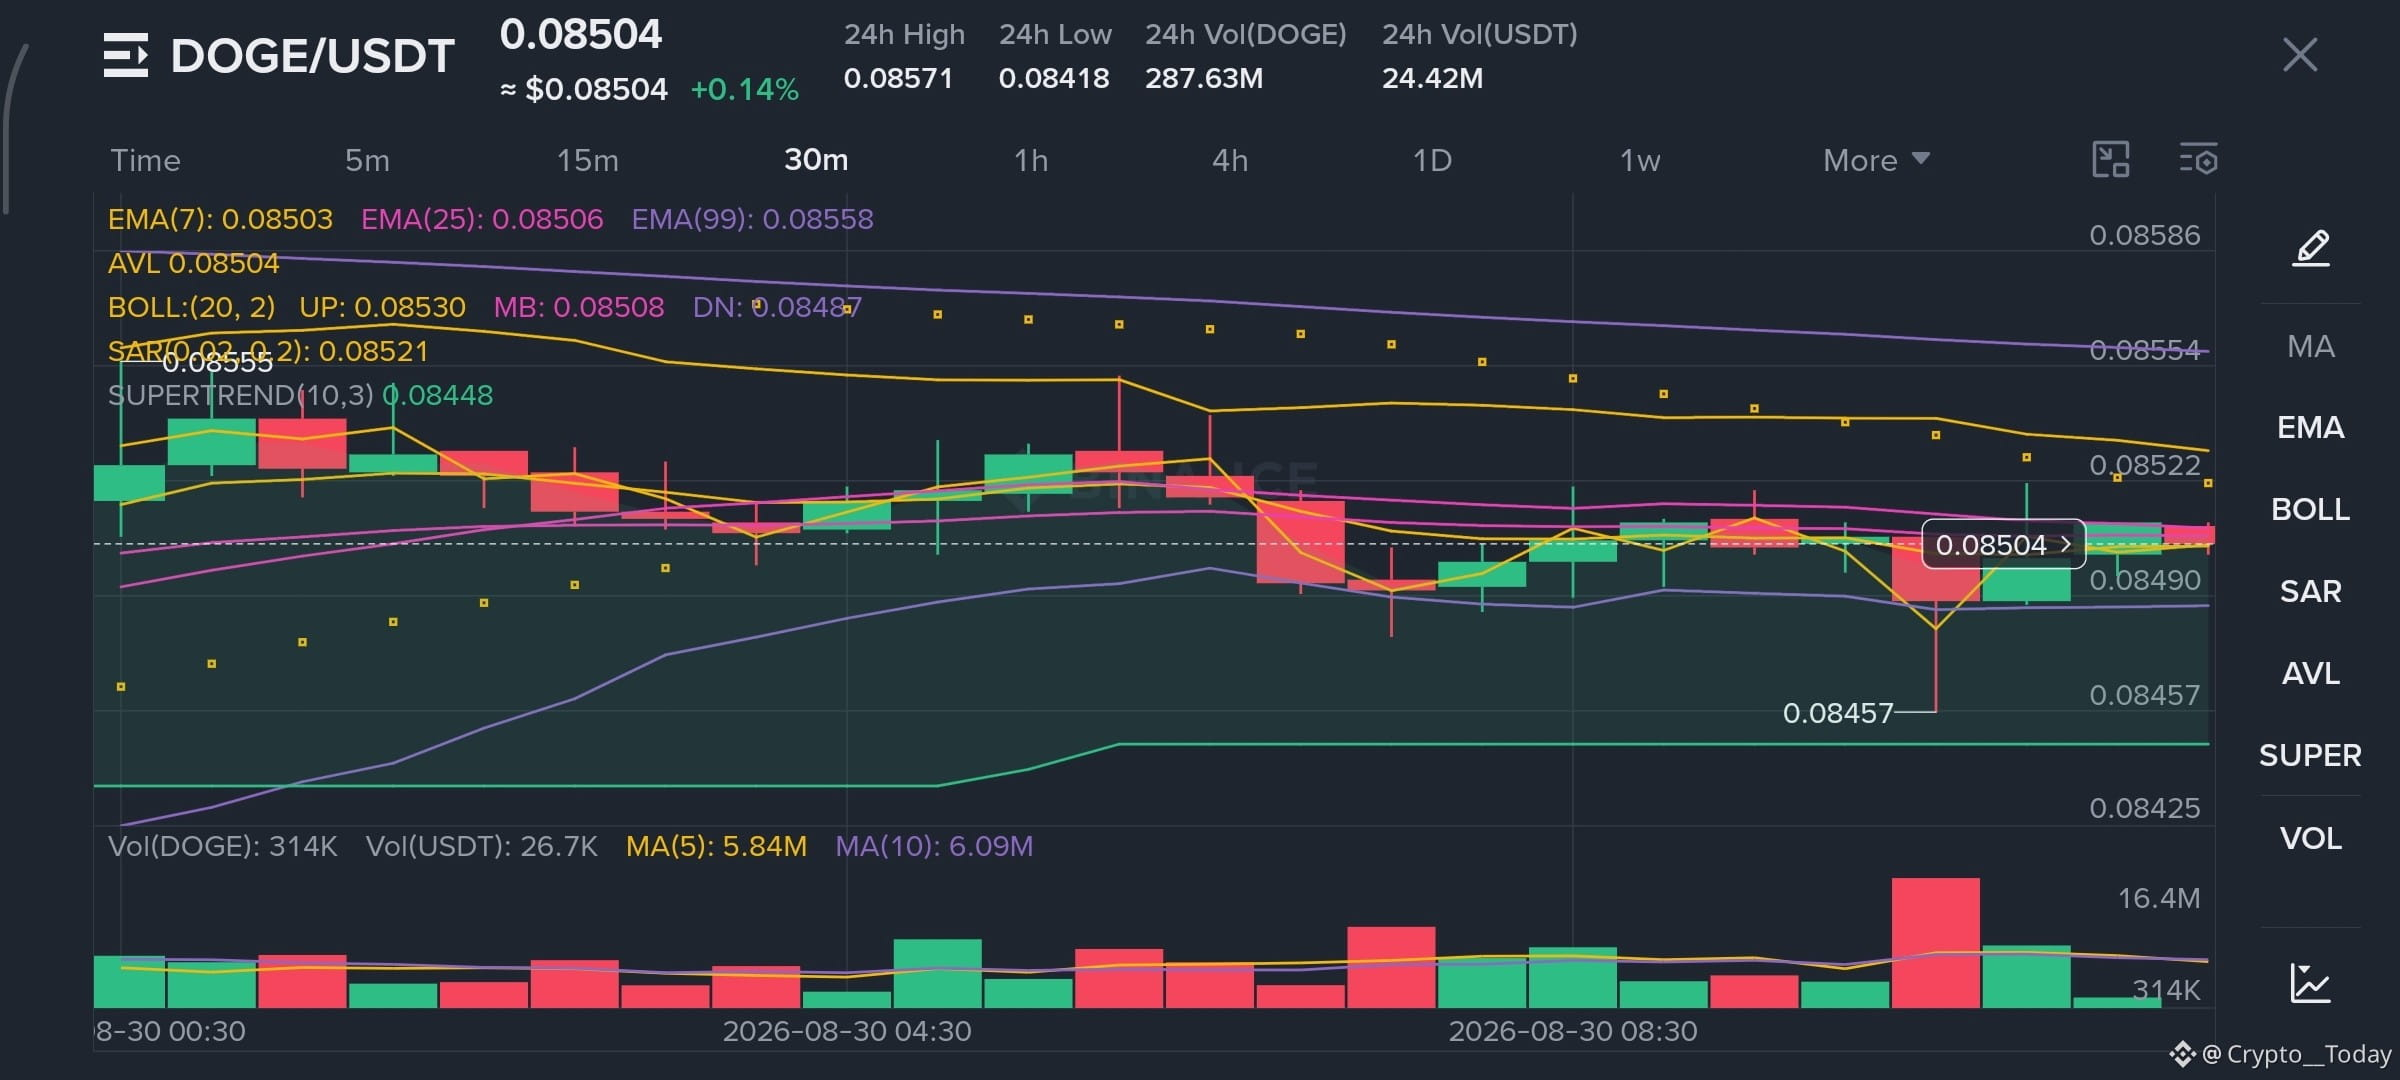Click the 0.08586 price axis label
The image size is (2400, 1080).
pos(2145,236)
